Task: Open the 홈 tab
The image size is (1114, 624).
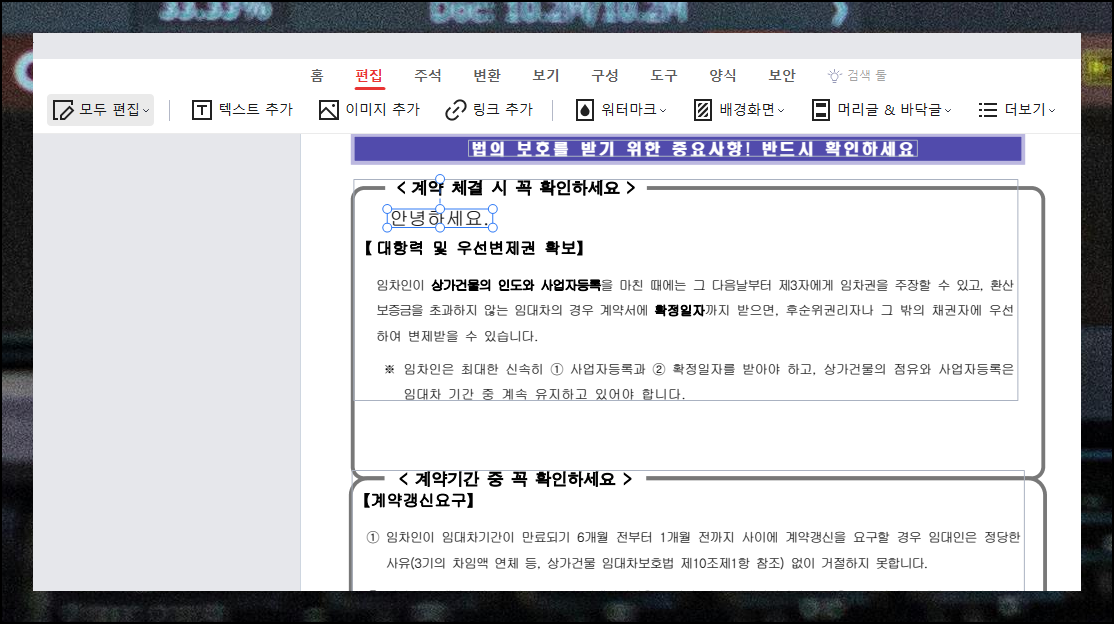Action: click(317, 75)
